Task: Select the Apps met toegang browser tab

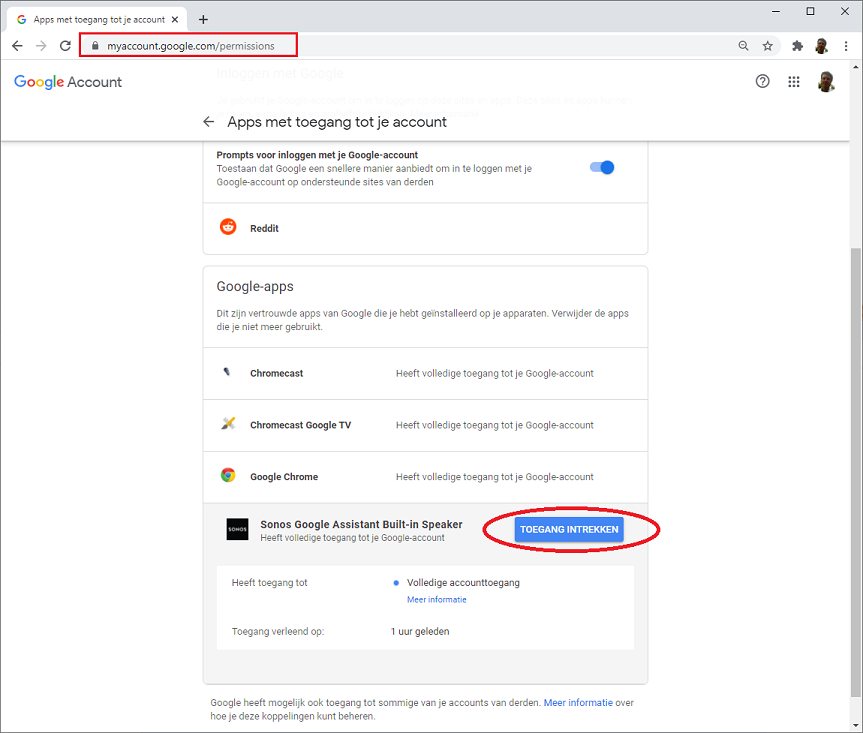Action: [x=97, y=19]
